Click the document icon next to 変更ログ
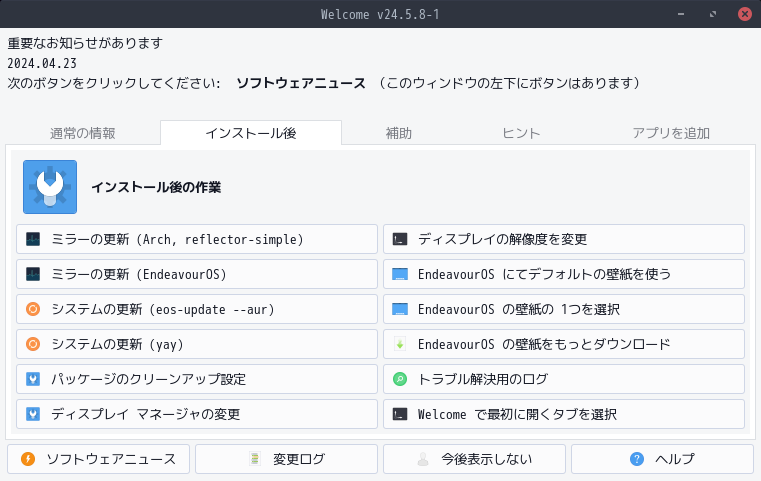Viewport: 761px width, 481px height. point(255,459)
